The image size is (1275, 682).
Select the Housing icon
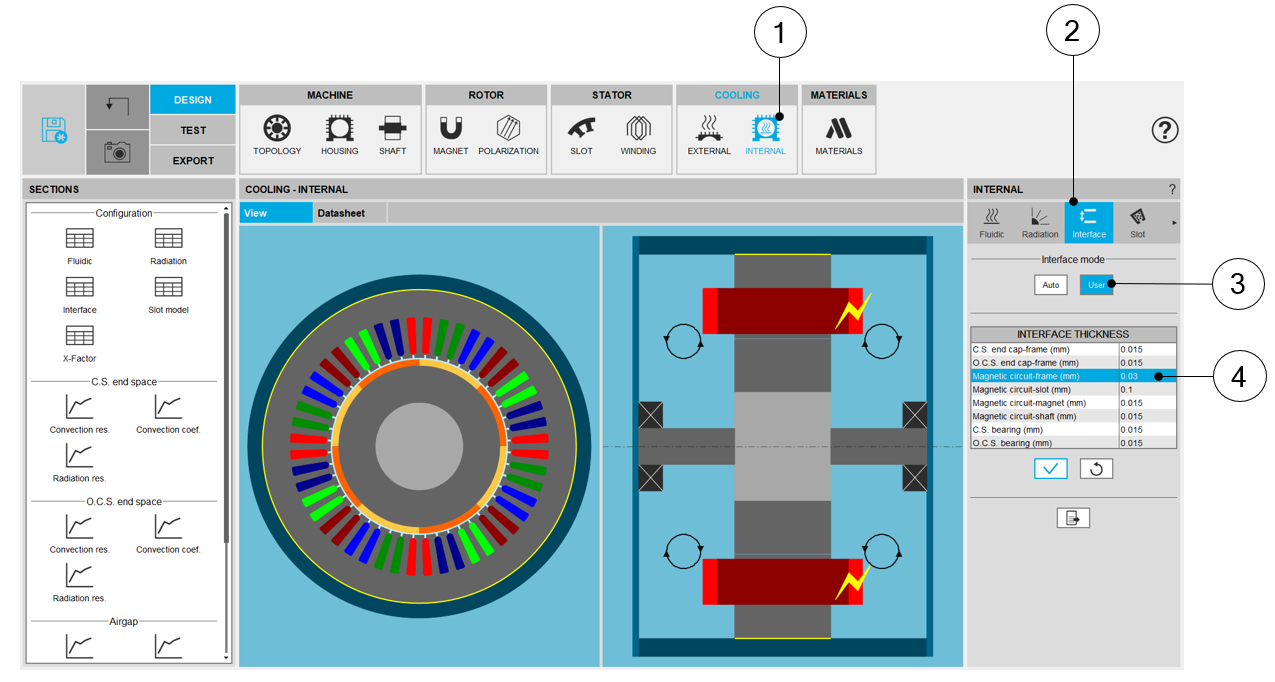pos(339,134)
